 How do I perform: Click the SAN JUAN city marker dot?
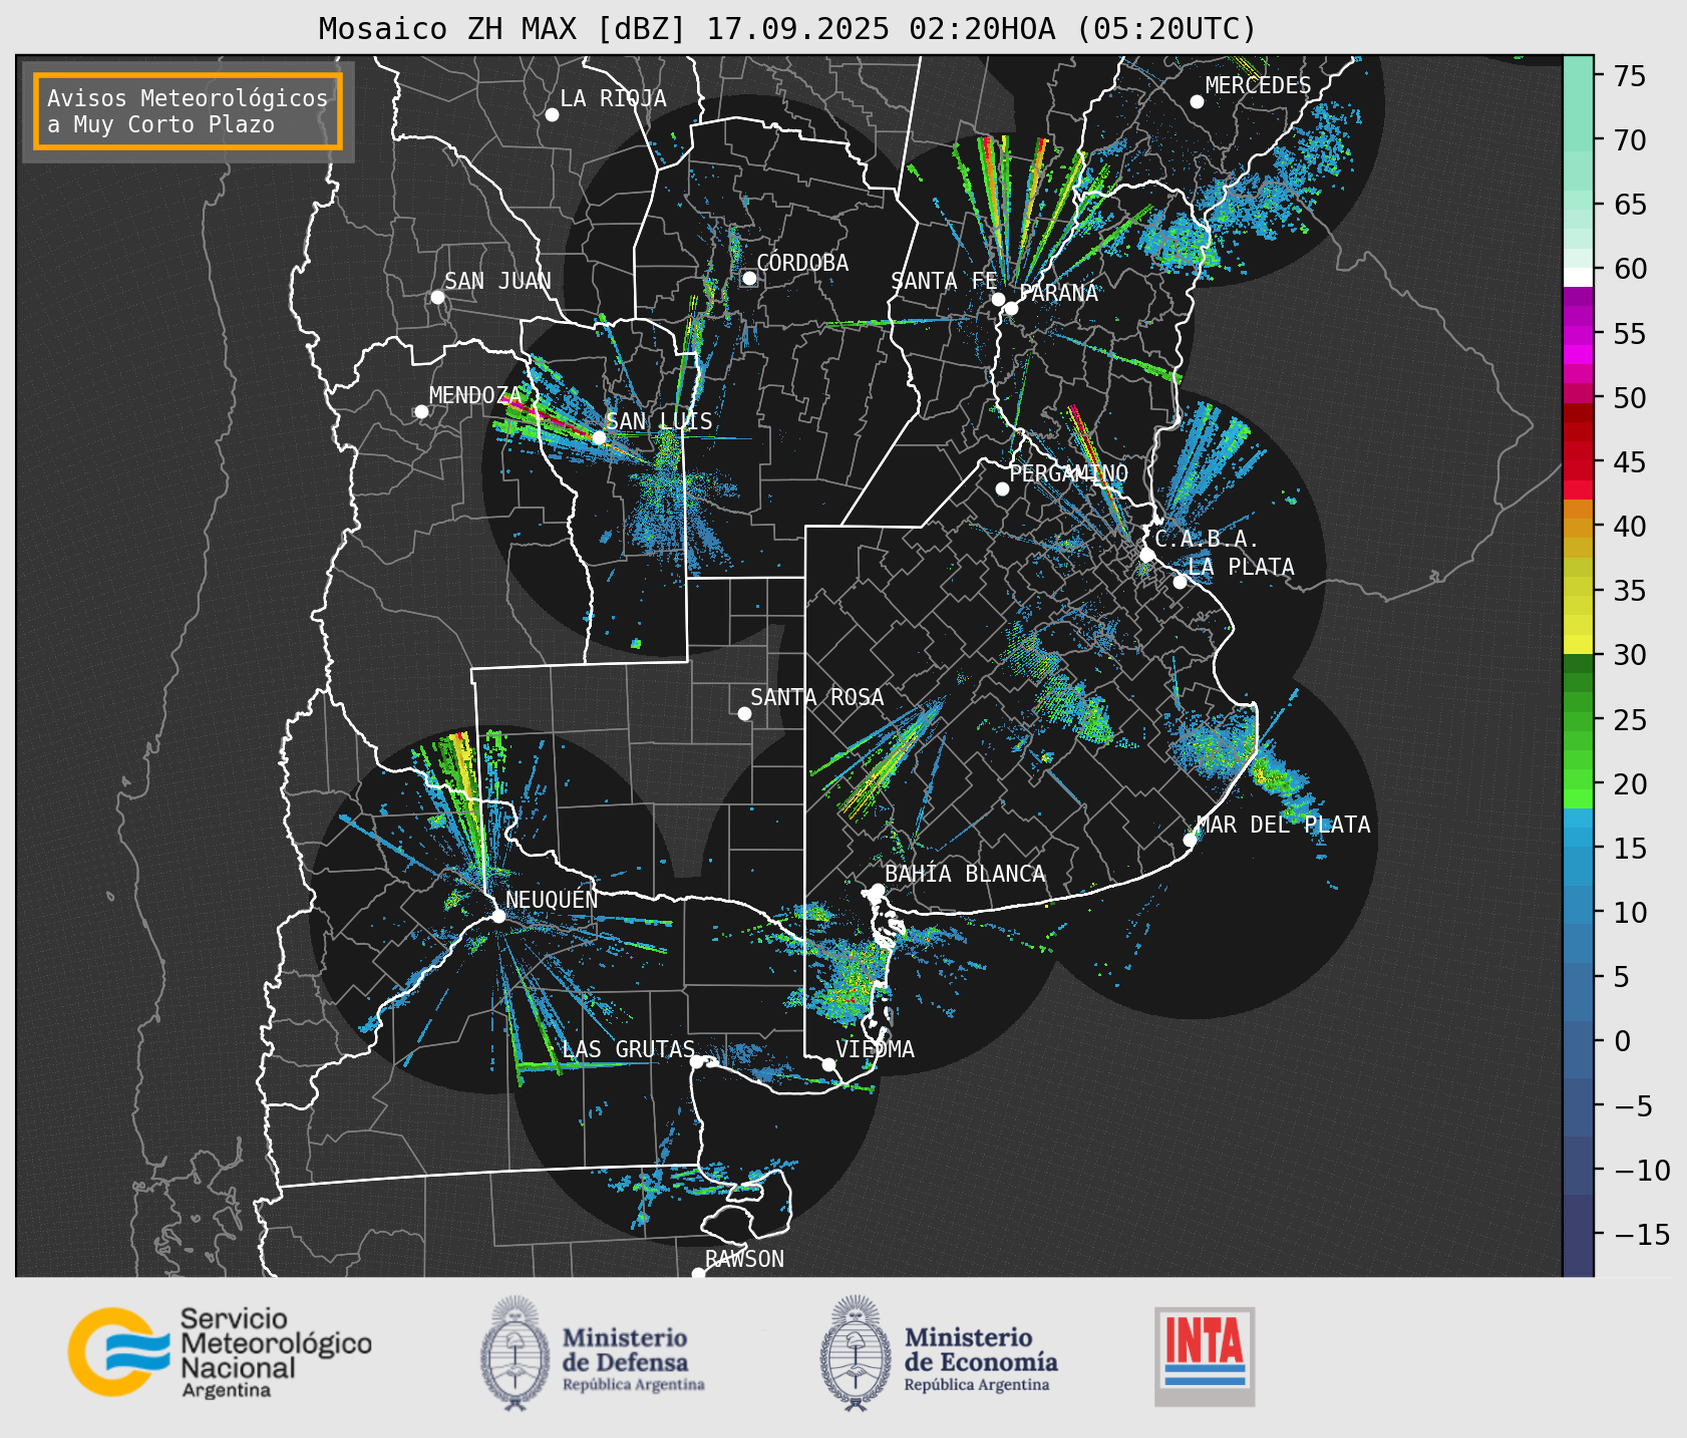pyautogui.click(x=437, y=297)
